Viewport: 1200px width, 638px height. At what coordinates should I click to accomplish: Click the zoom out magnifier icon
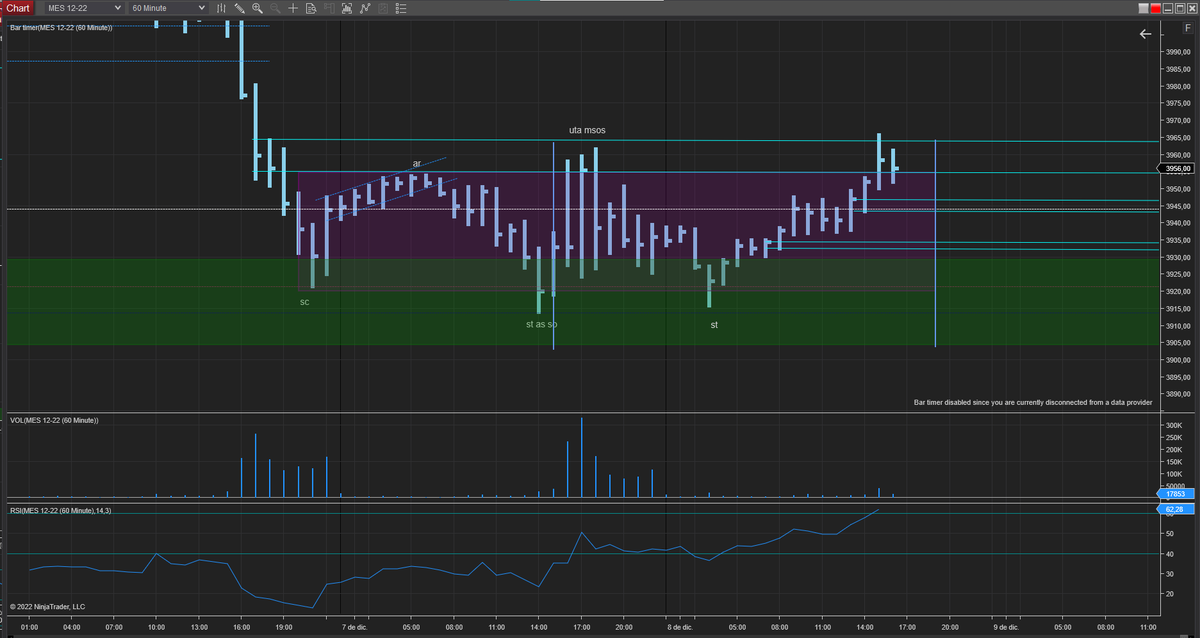point(276,7)
